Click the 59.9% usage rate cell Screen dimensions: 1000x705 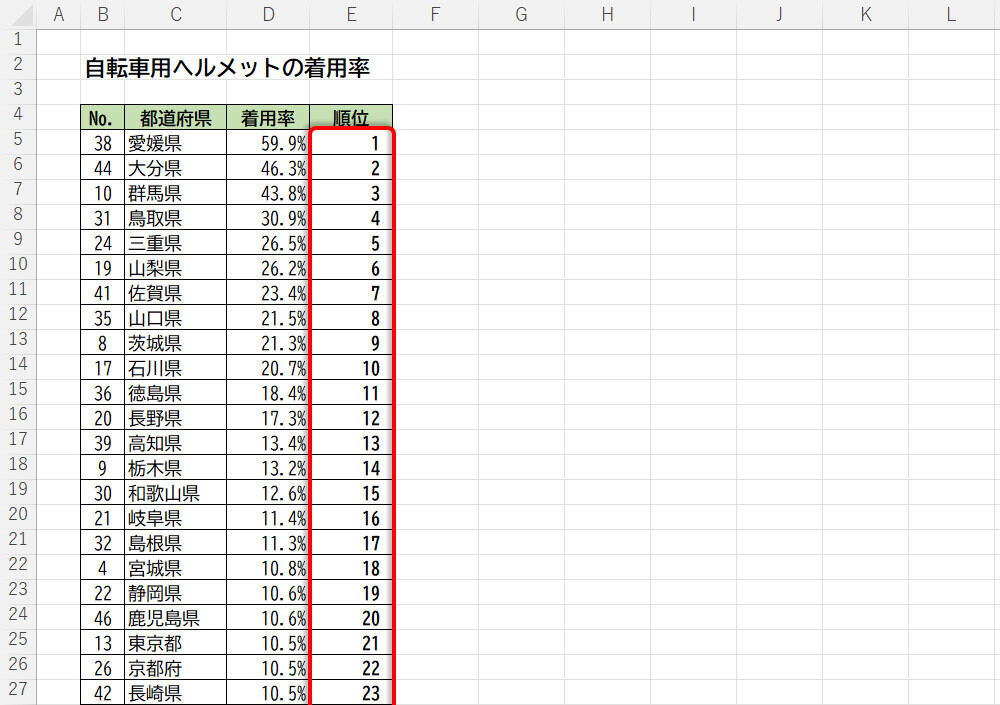pos(268,143)
